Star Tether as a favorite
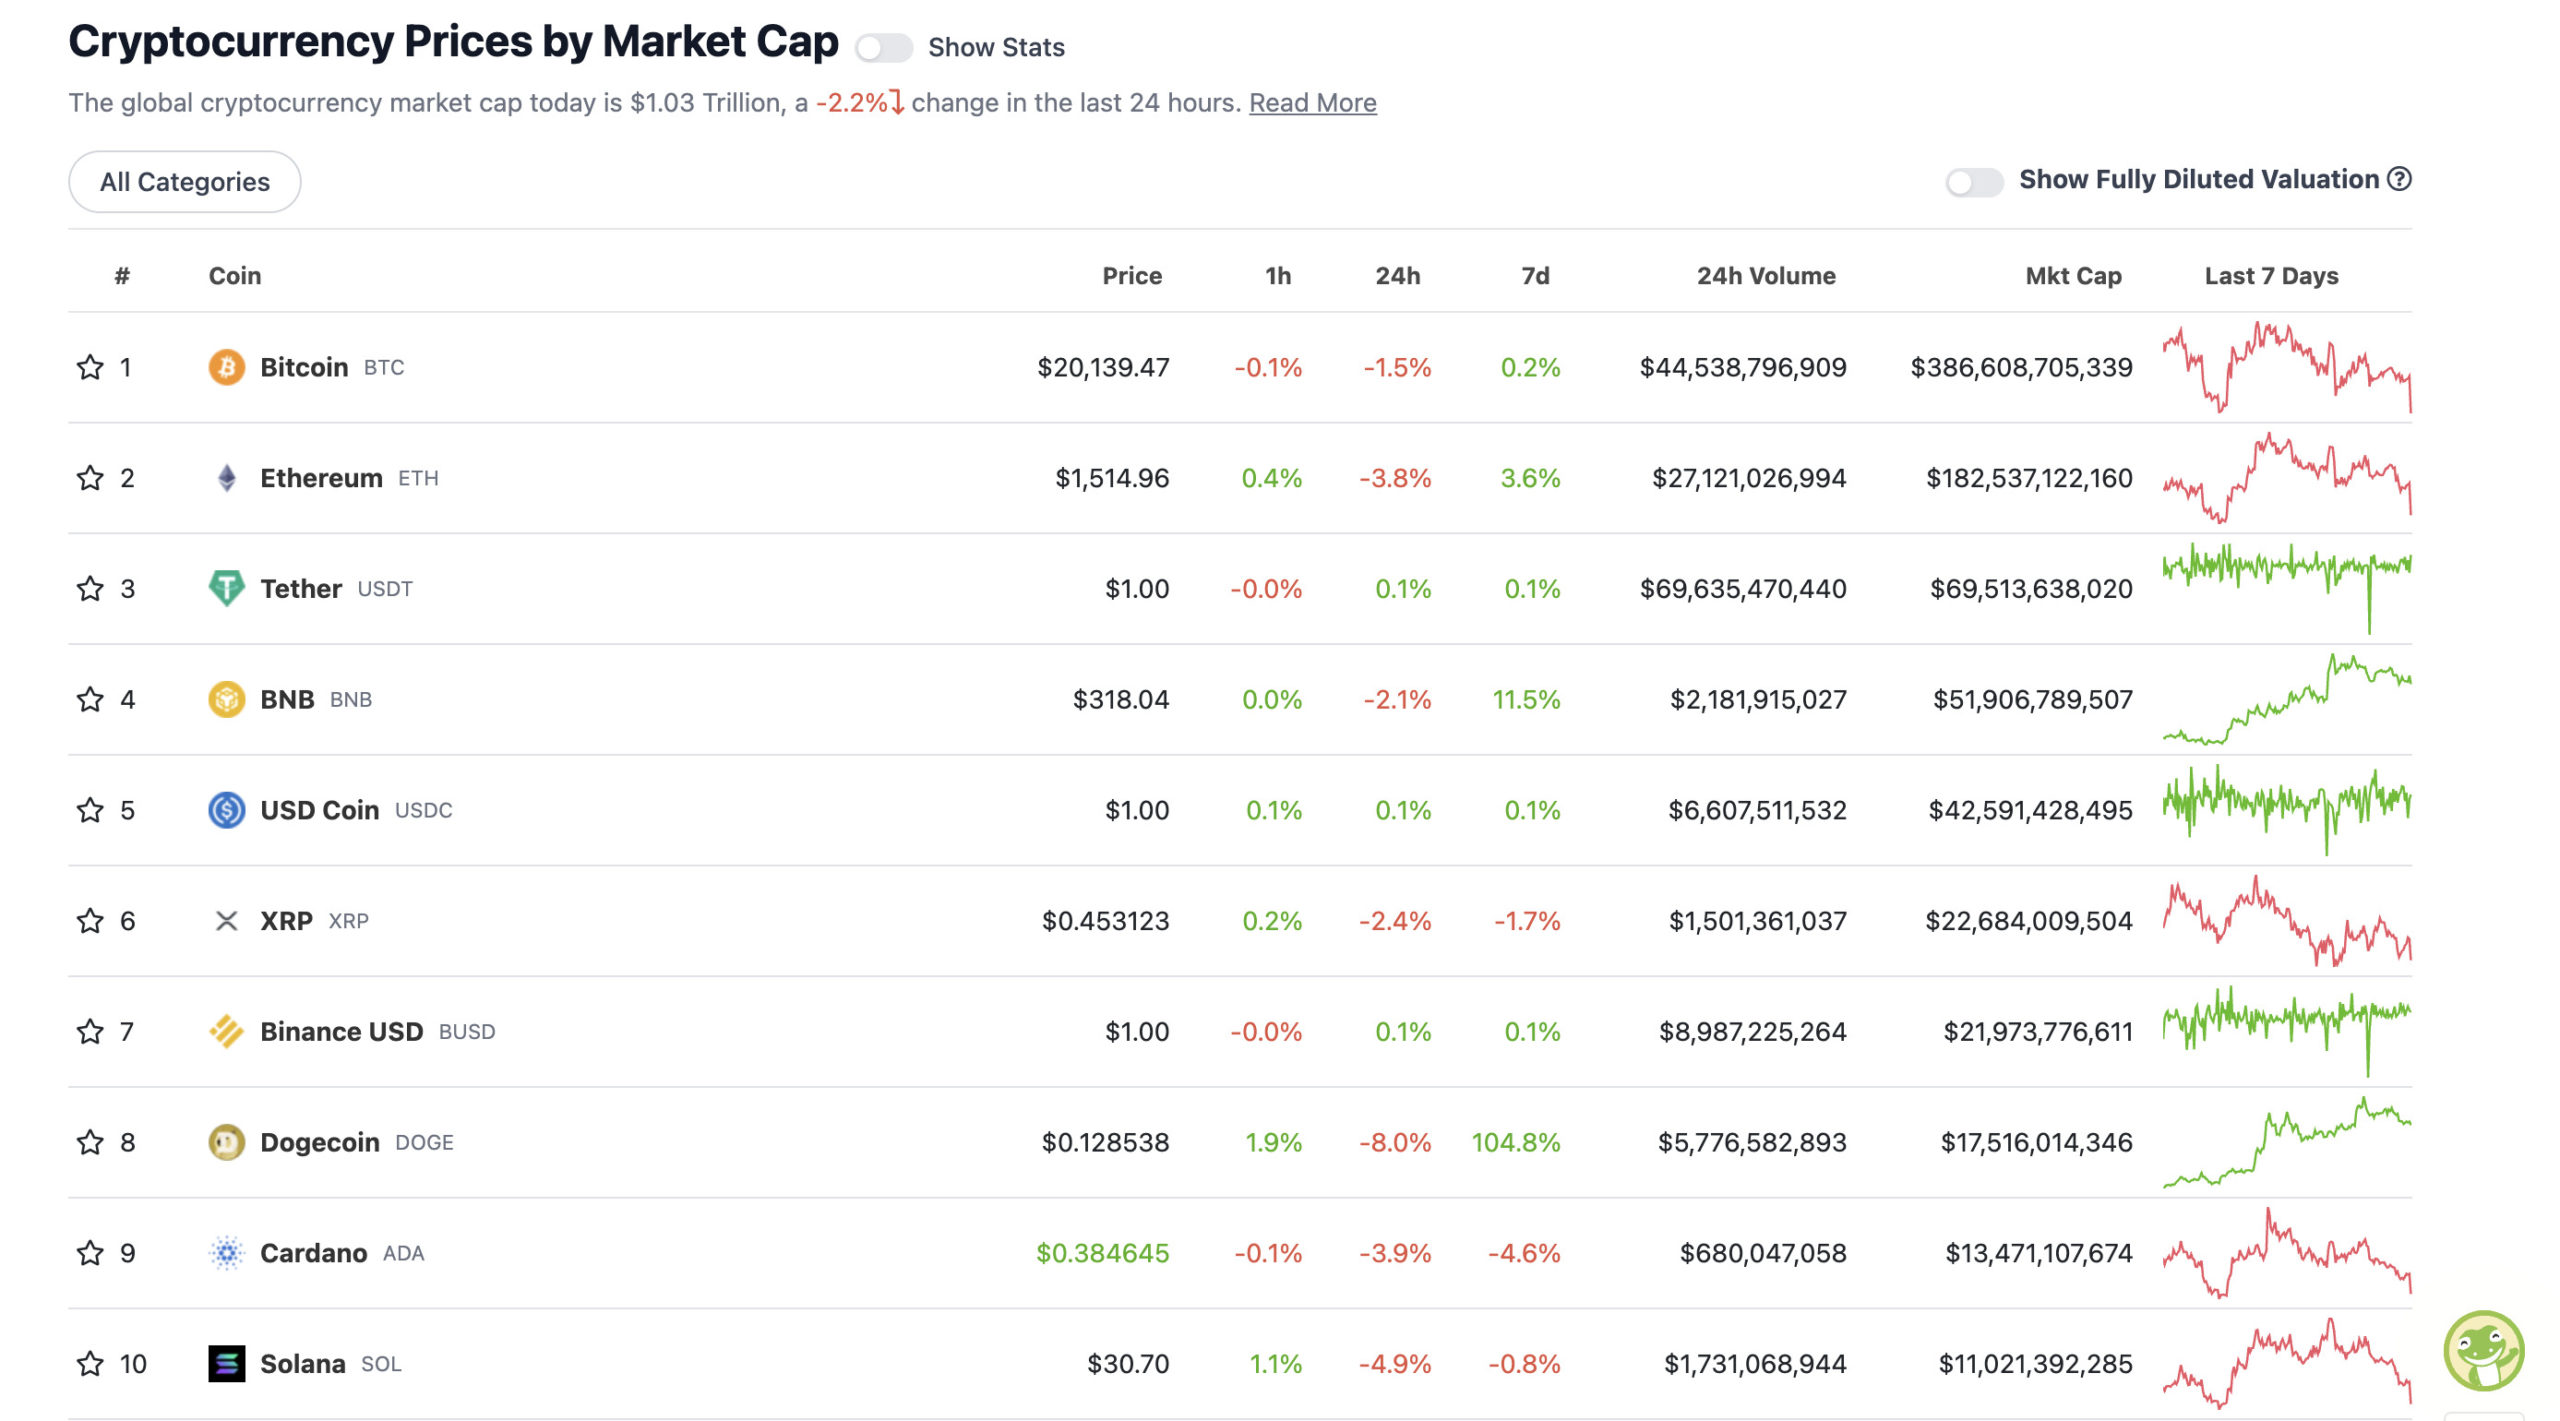The width and height of the screenshot is (2560, 1421). (90, 588)
